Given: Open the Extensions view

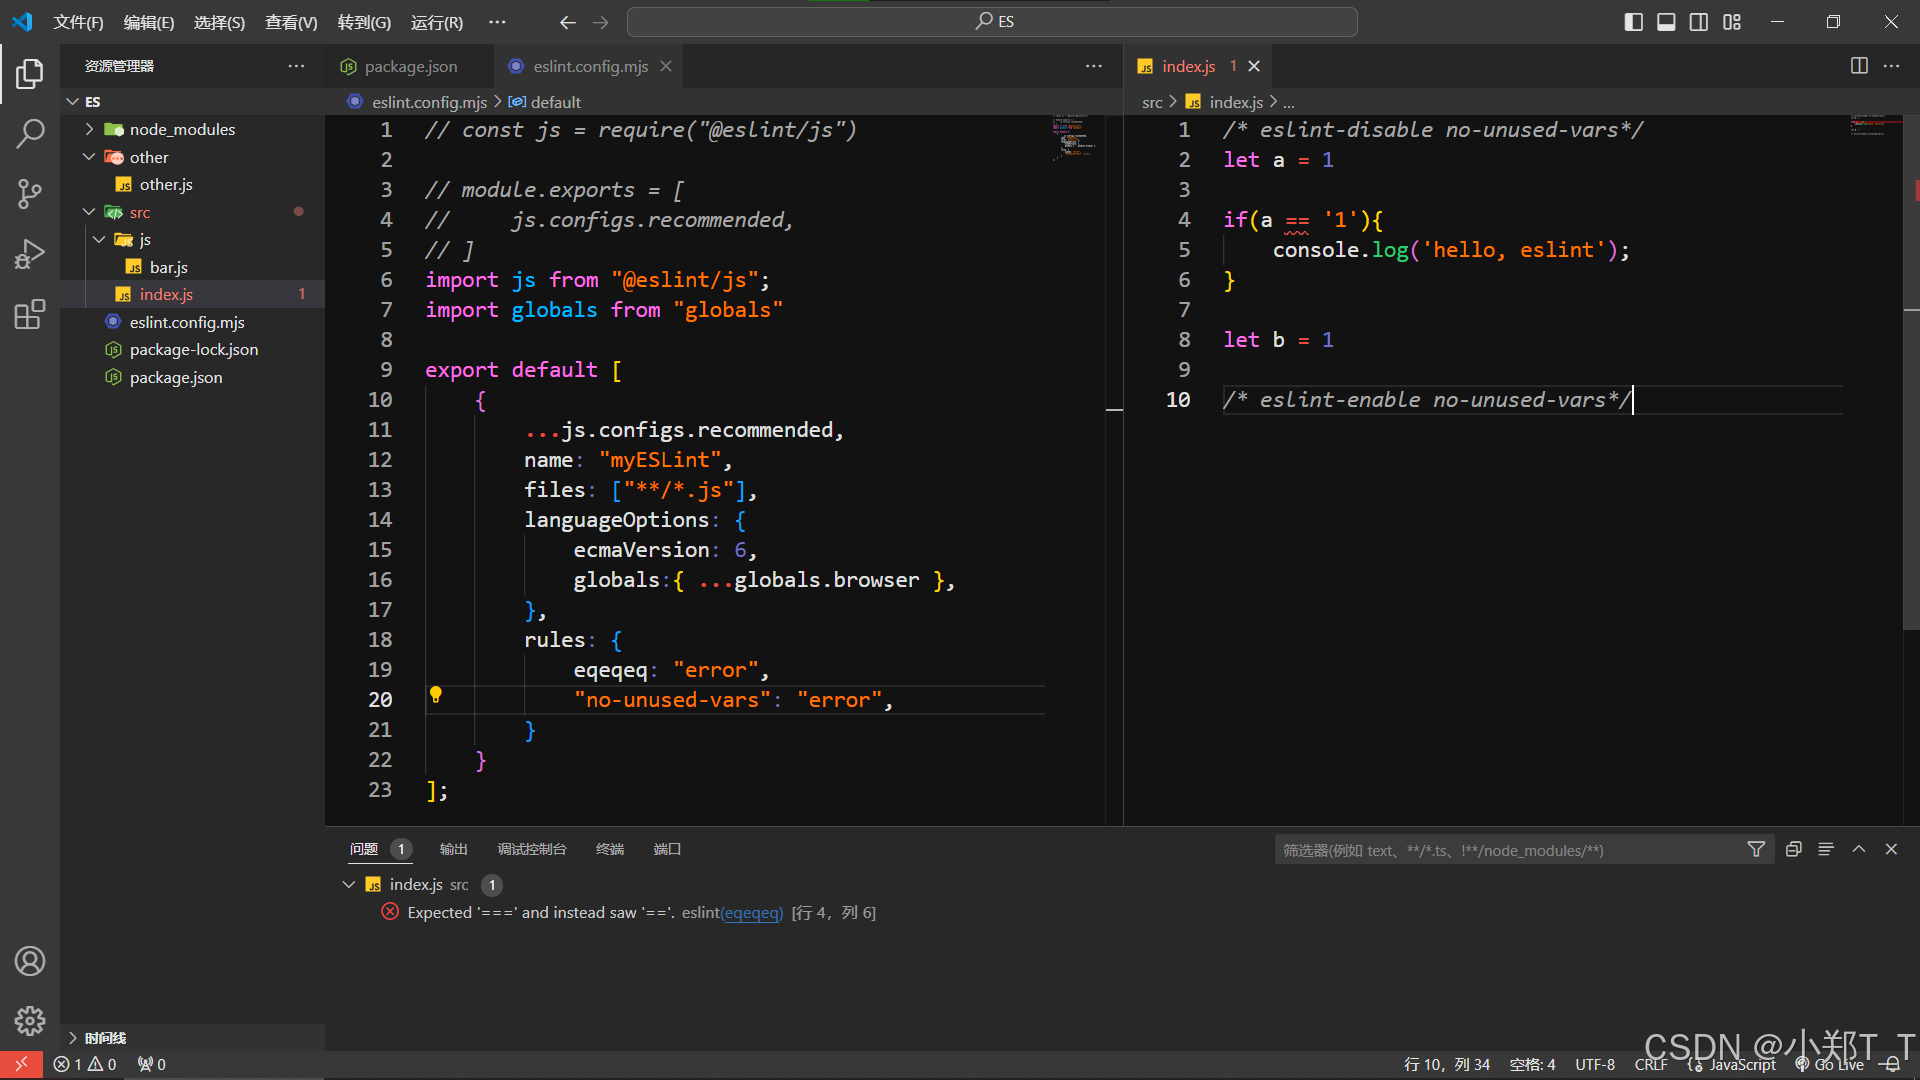Looking at the screenshot, I should (30, 315).
